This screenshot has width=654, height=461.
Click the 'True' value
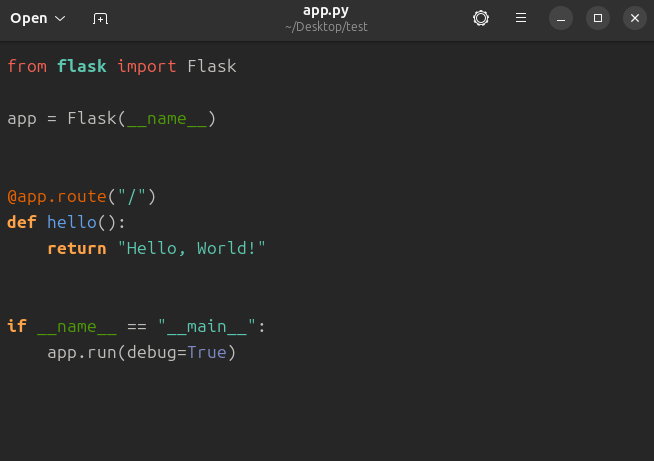click(207, 353)
